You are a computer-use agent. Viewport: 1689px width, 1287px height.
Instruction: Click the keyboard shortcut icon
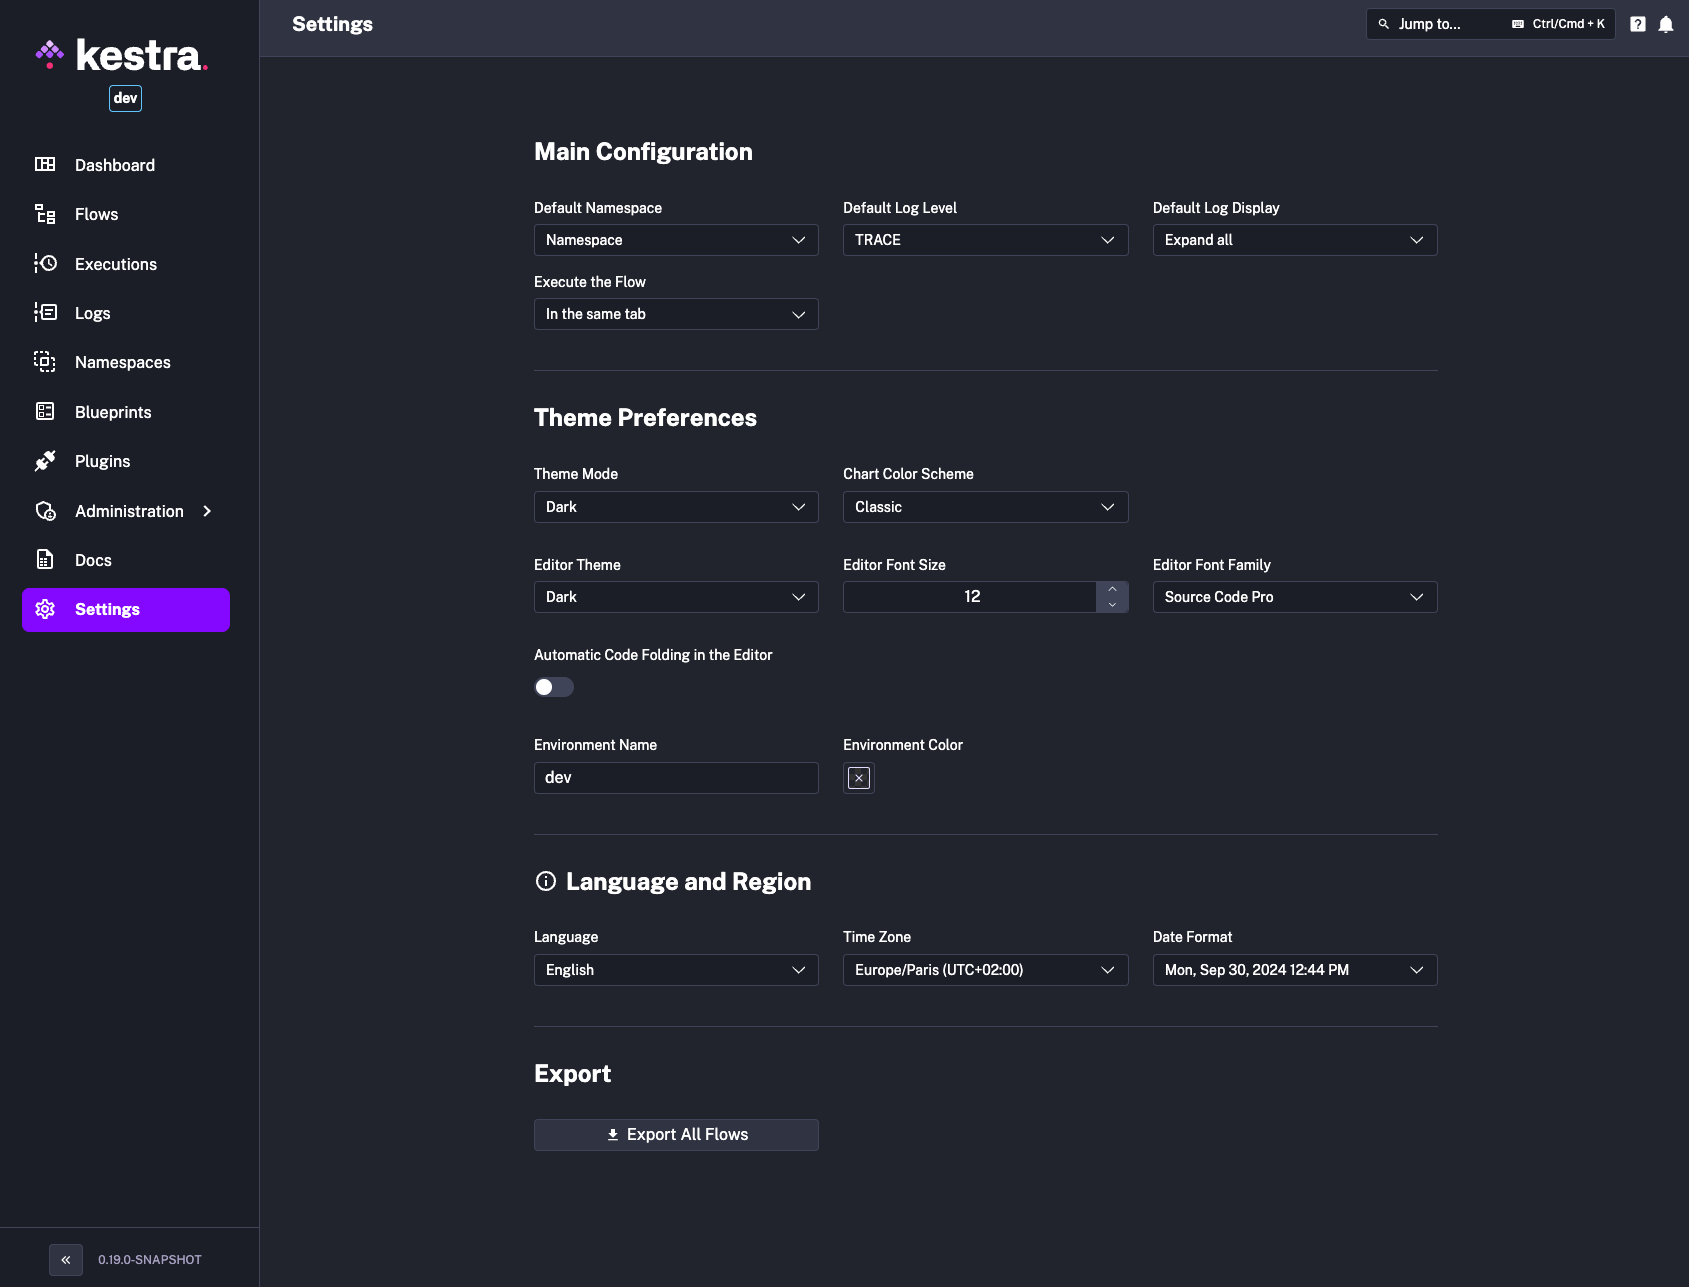click(1518, 24)
